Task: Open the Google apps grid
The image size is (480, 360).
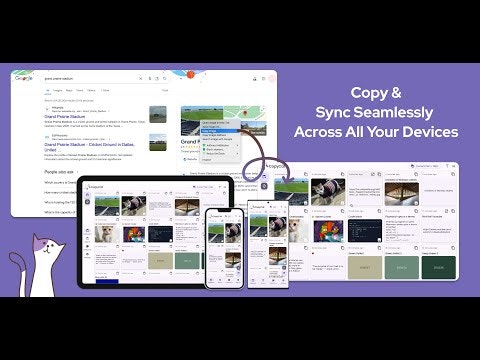Action: [x=263, y=79]
